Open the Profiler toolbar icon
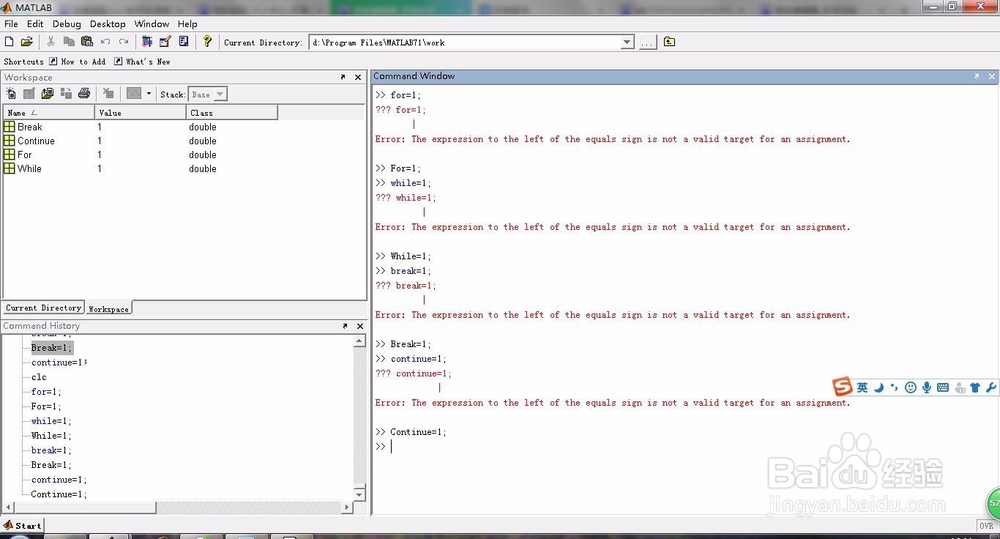This screenshot has width=1000, height=539. click(184, 41)
